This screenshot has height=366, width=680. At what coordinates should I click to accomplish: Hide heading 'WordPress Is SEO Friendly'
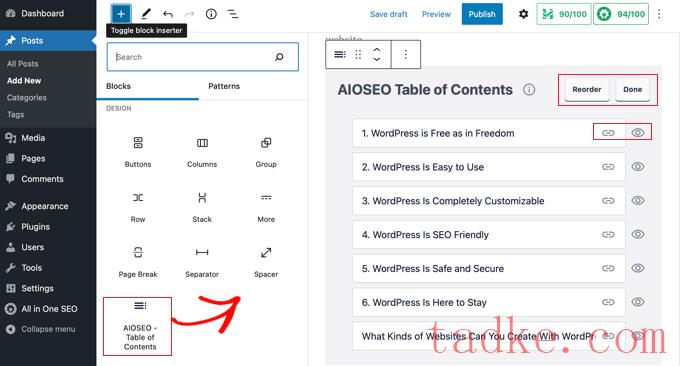638,234
